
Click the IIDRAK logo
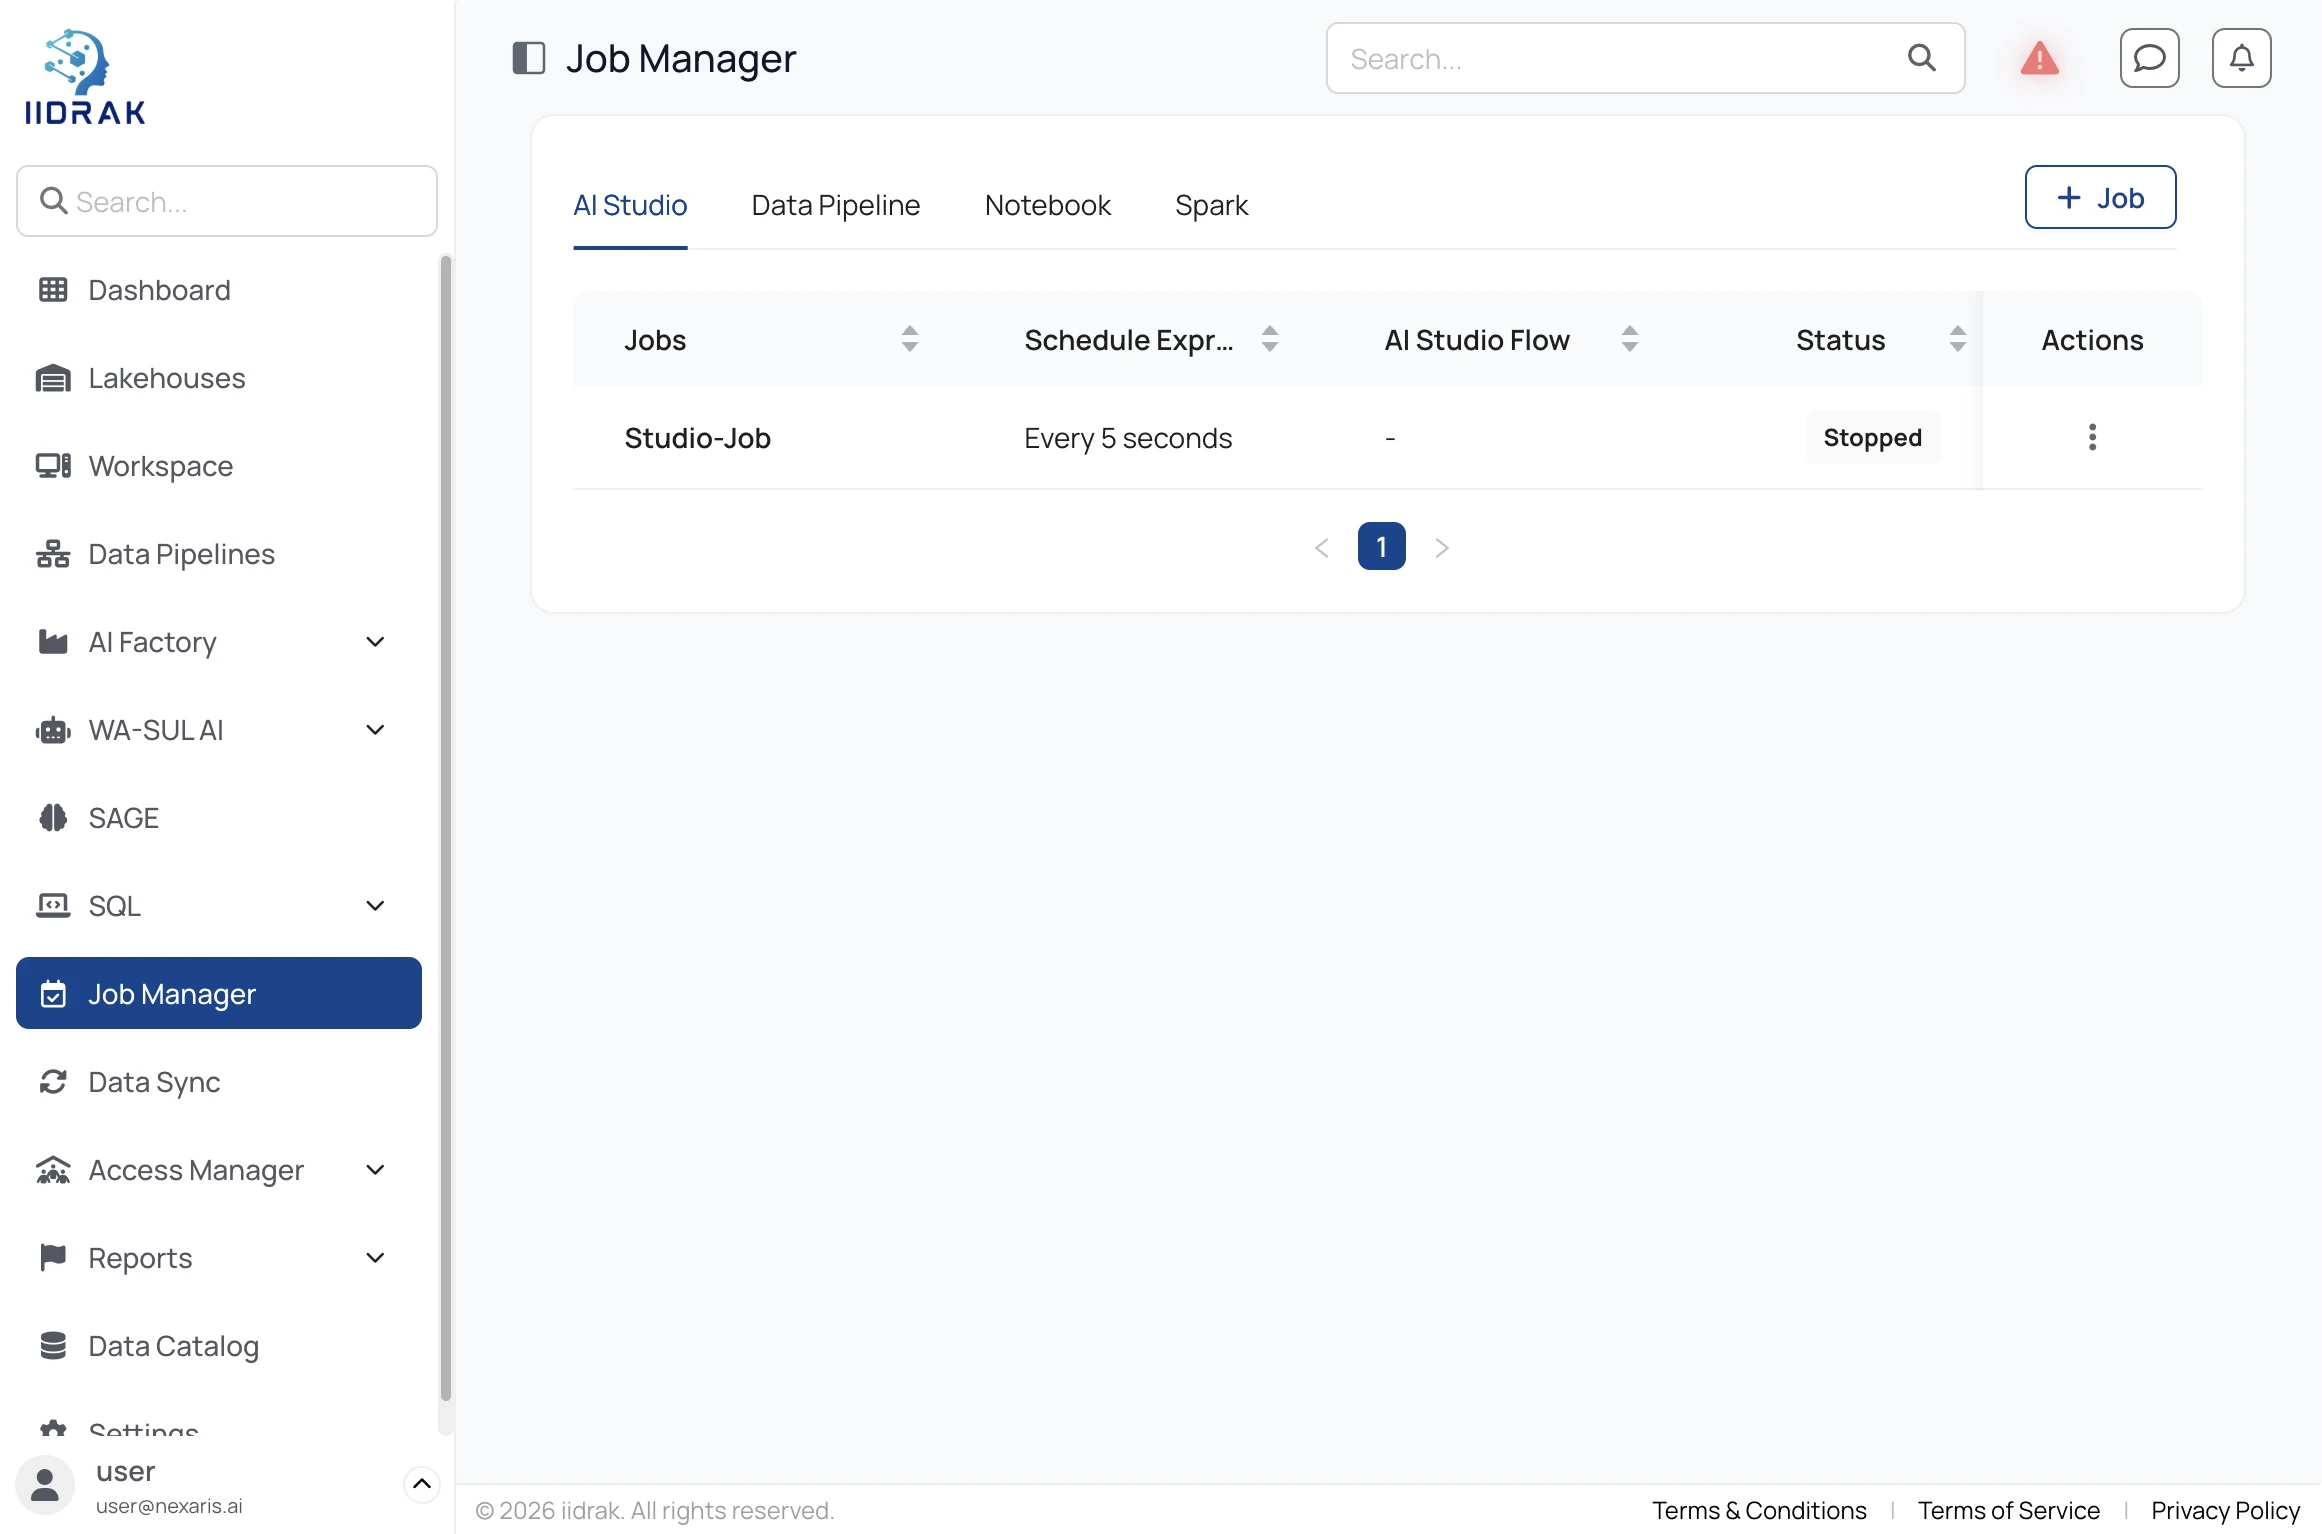pos(85,77)
